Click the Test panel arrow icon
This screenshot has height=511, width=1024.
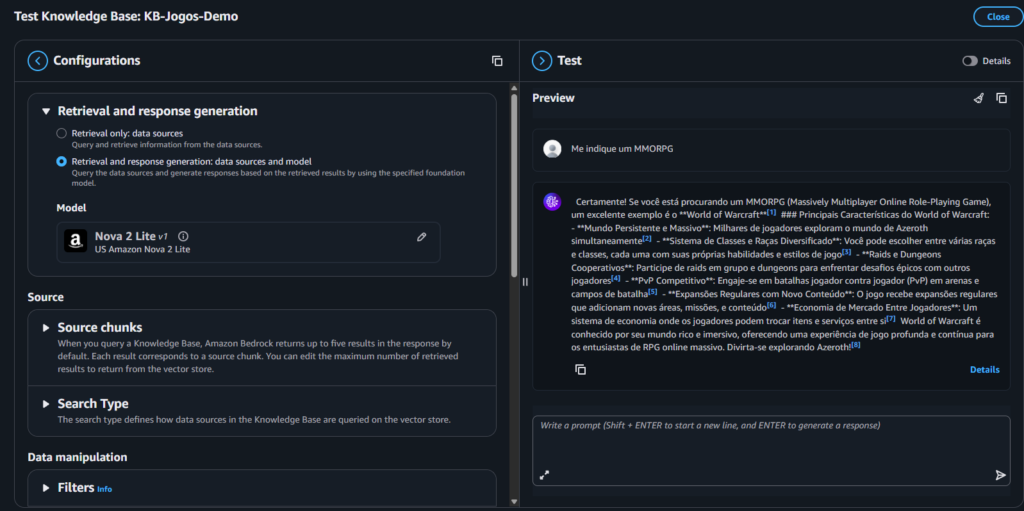pos(542,61)
